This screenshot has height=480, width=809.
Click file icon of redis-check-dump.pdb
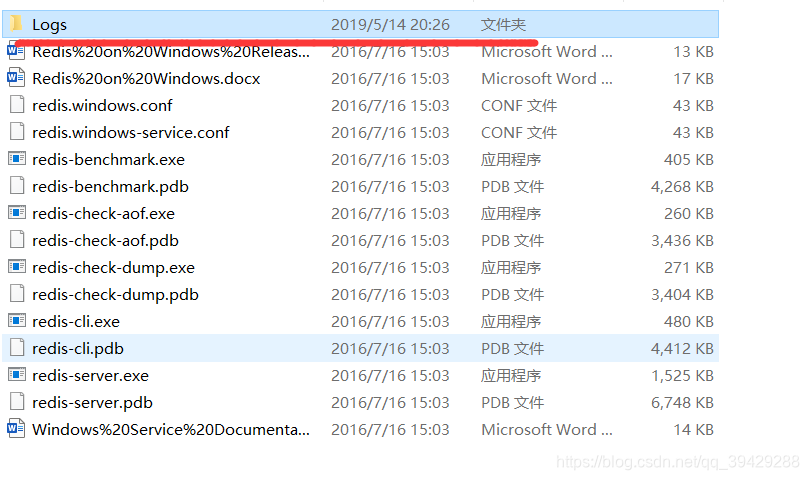17,294
